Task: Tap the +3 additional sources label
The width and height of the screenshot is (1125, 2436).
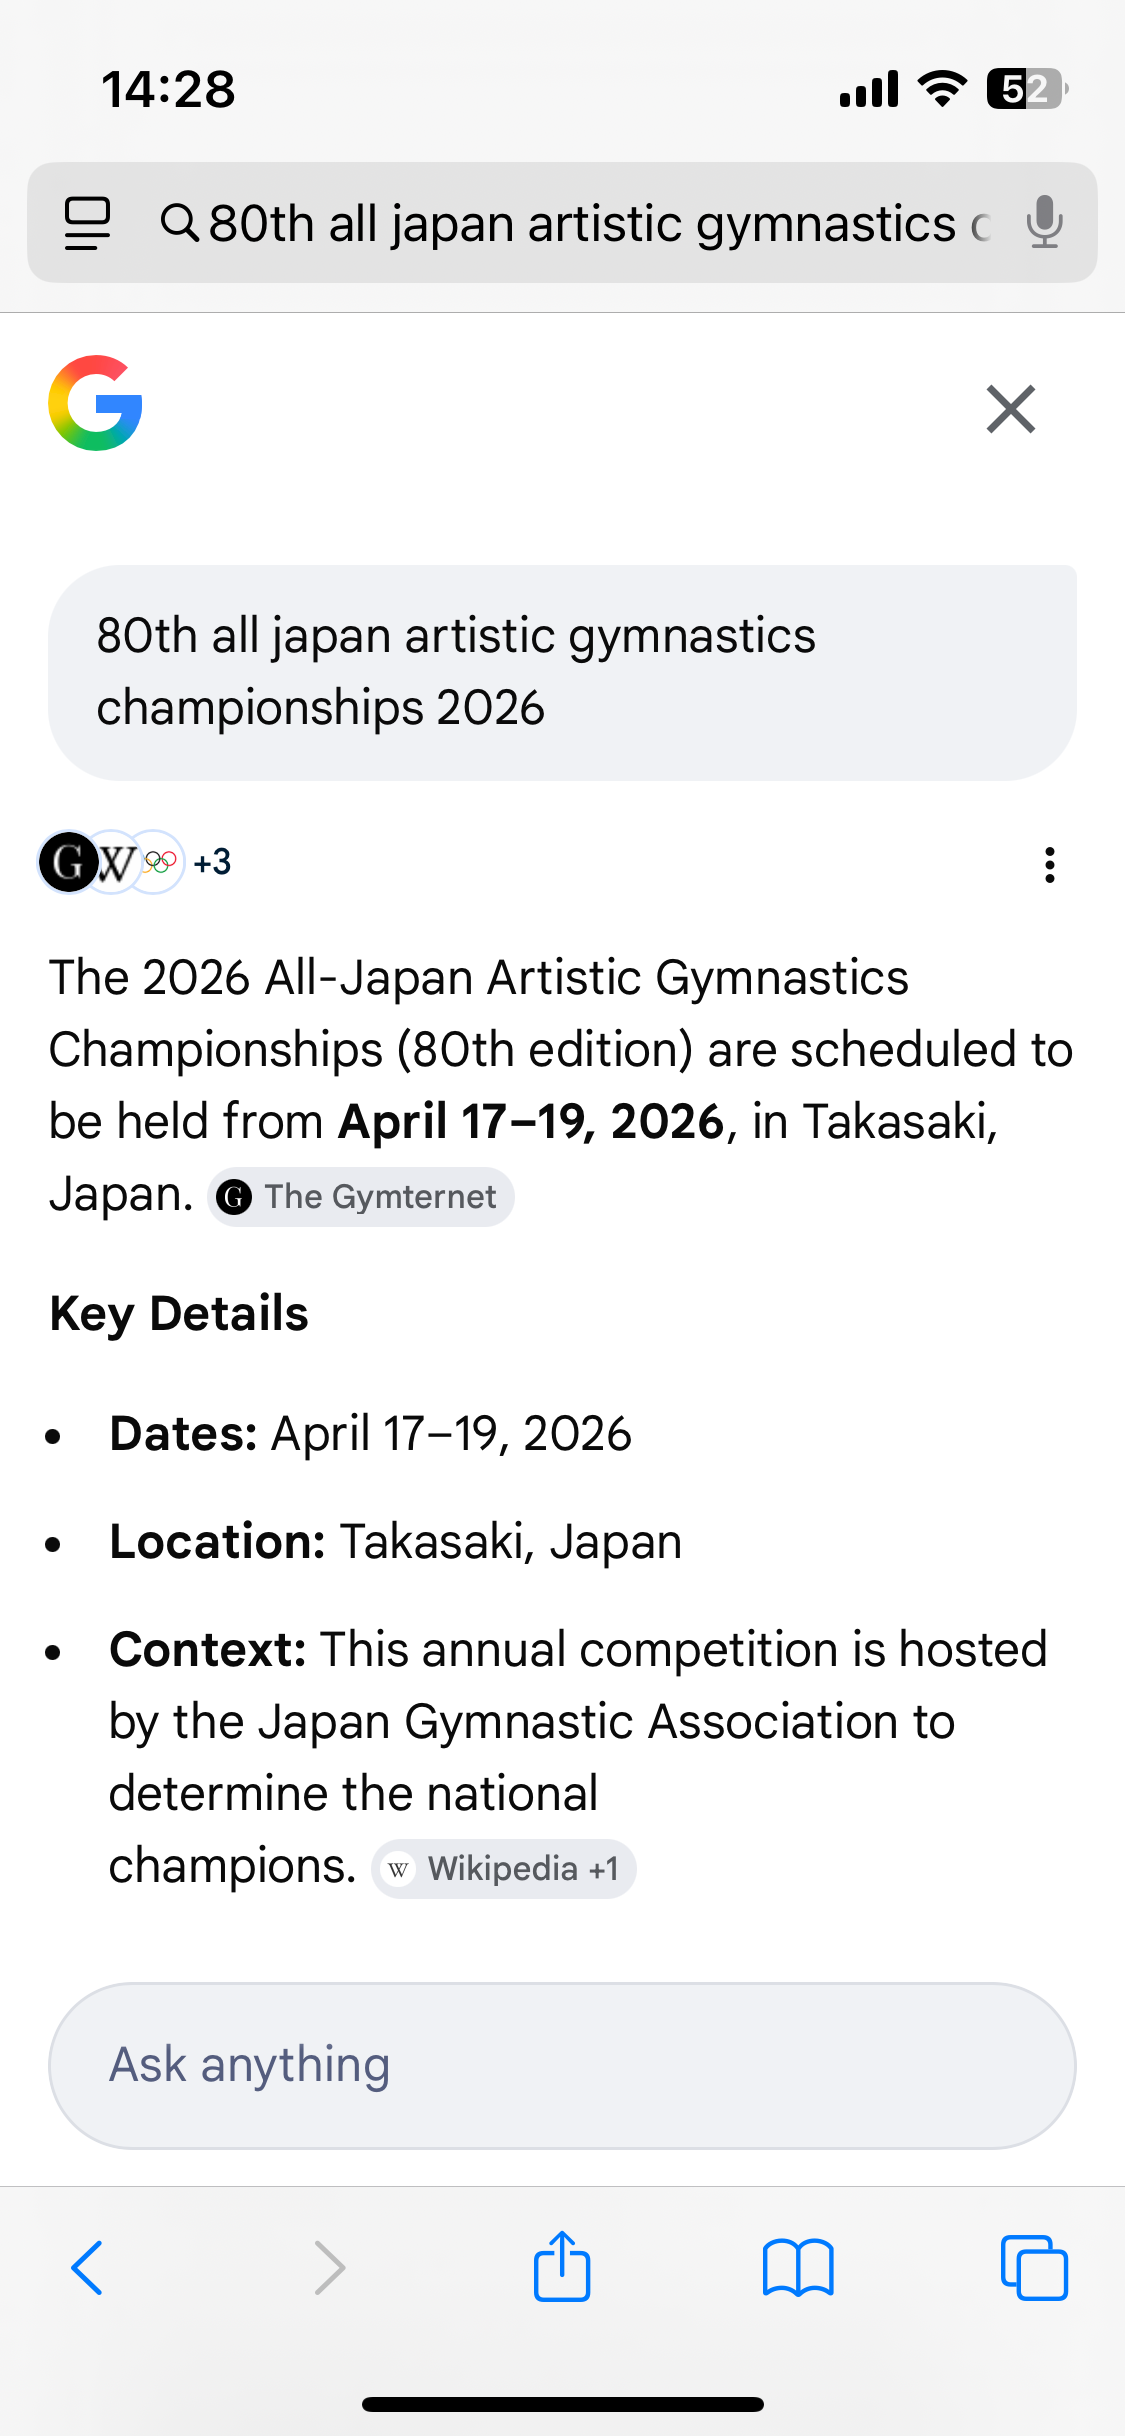Action: [x=212, y=862]
